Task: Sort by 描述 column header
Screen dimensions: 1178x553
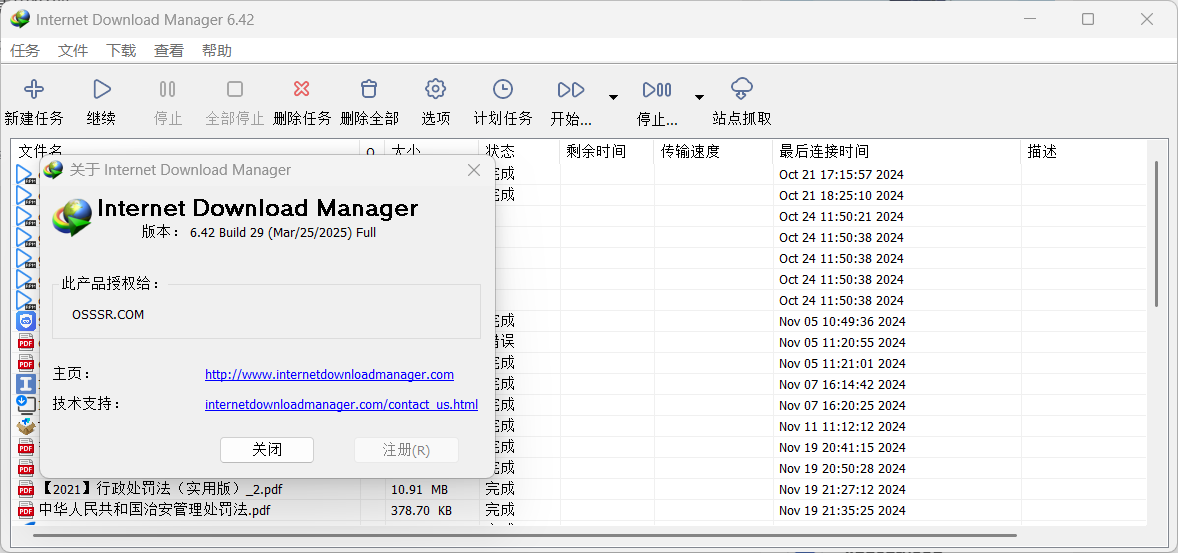Action: (1084, 151)
